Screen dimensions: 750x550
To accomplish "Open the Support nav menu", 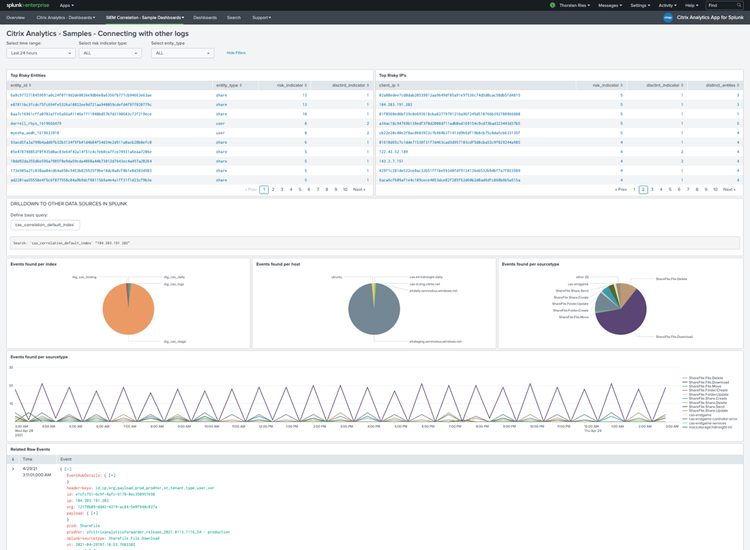I will click(261, 18).
